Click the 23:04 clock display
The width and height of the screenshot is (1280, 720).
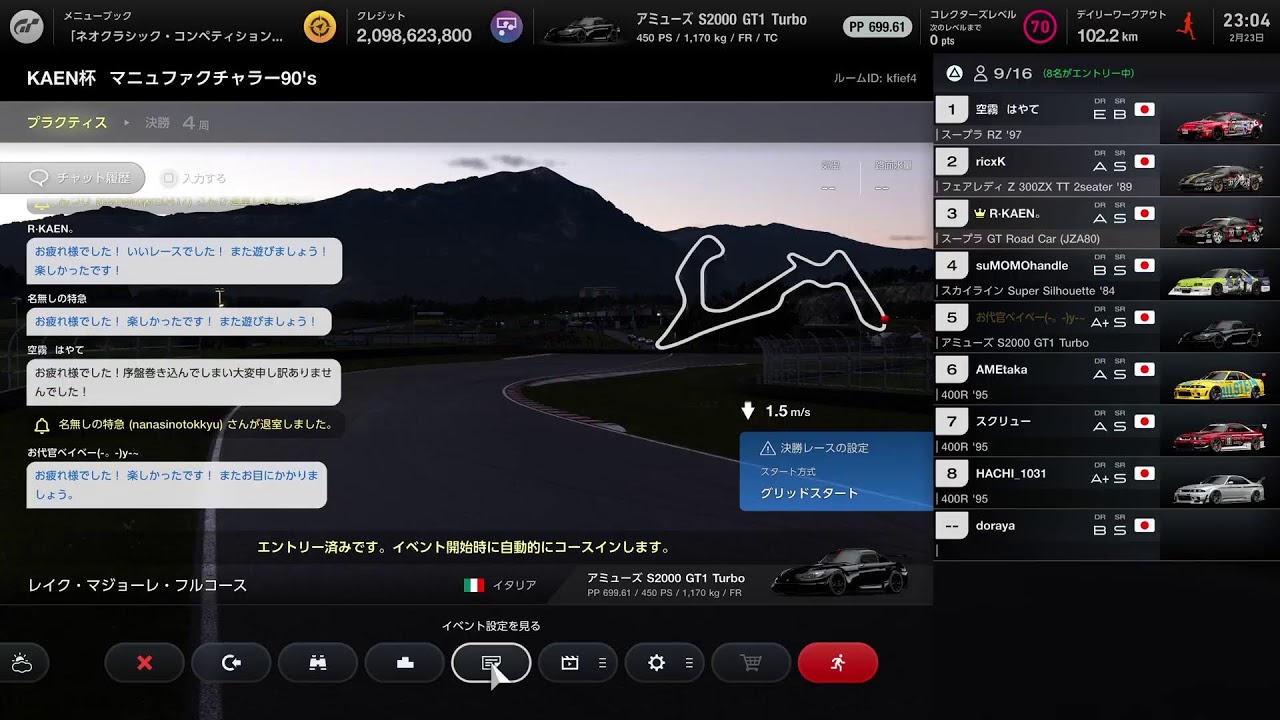[1246, 20]
